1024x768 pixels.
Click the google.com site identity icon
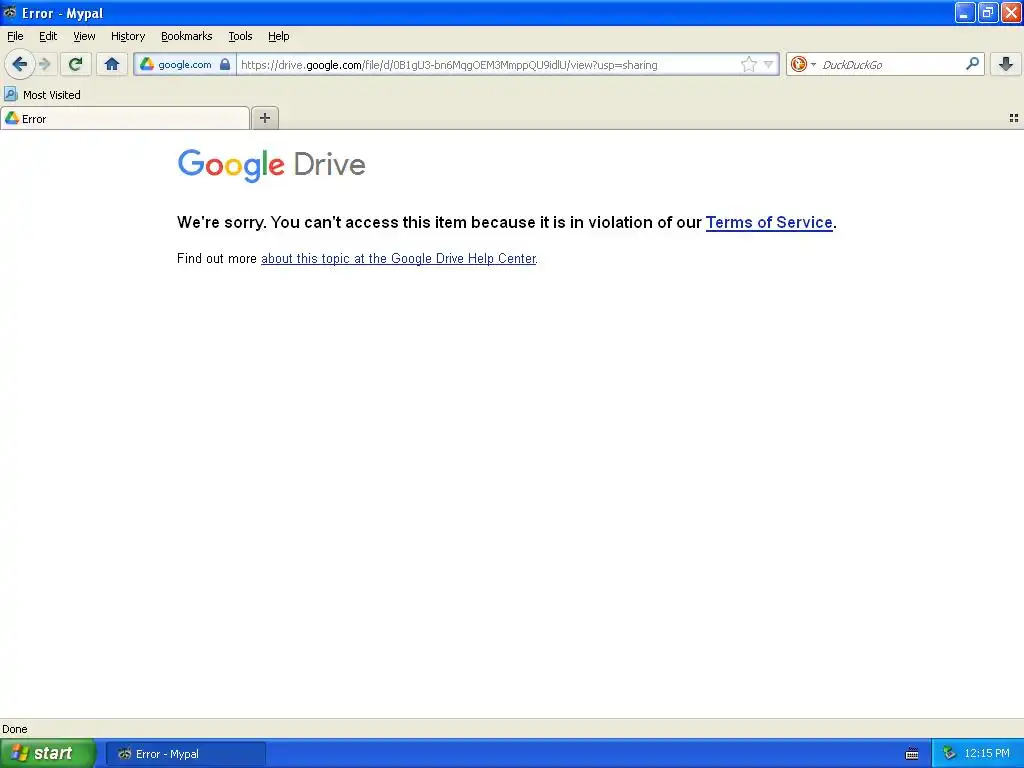(147, 64)
